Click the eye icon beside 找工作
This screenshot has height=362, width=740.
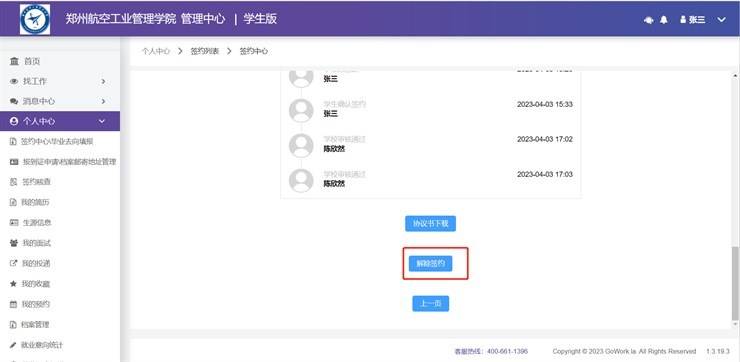point(14,82)
